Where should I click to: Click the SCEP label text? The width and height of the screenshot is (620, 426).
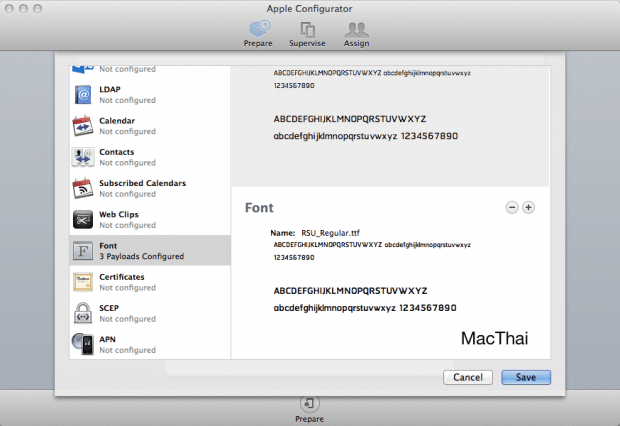pos(109,308)
